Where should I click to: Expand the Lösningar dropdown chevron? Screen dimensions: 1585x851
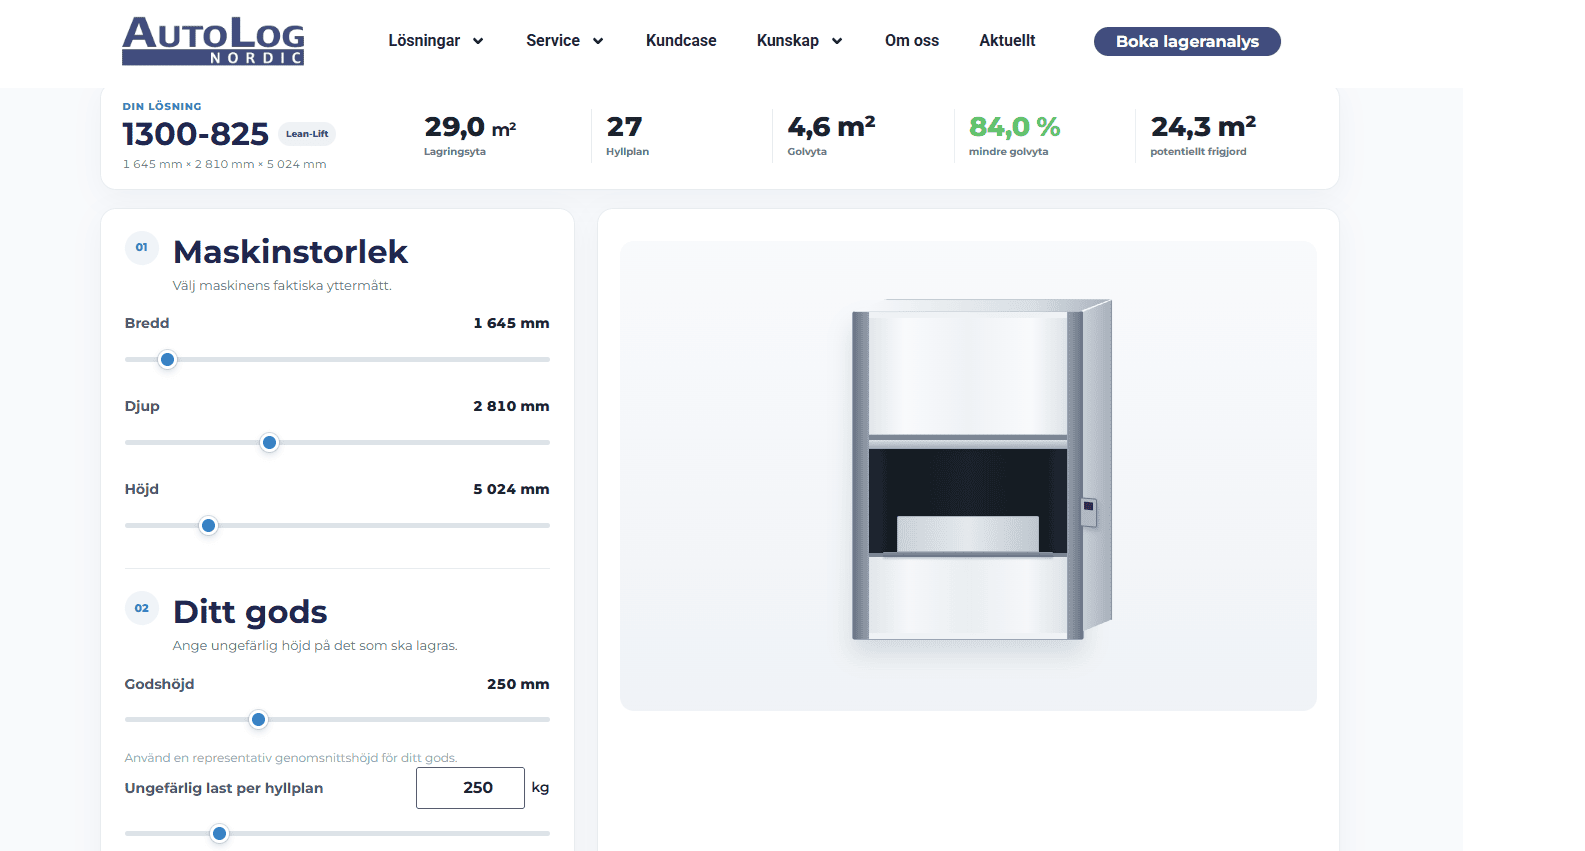(x=478, y=41)
